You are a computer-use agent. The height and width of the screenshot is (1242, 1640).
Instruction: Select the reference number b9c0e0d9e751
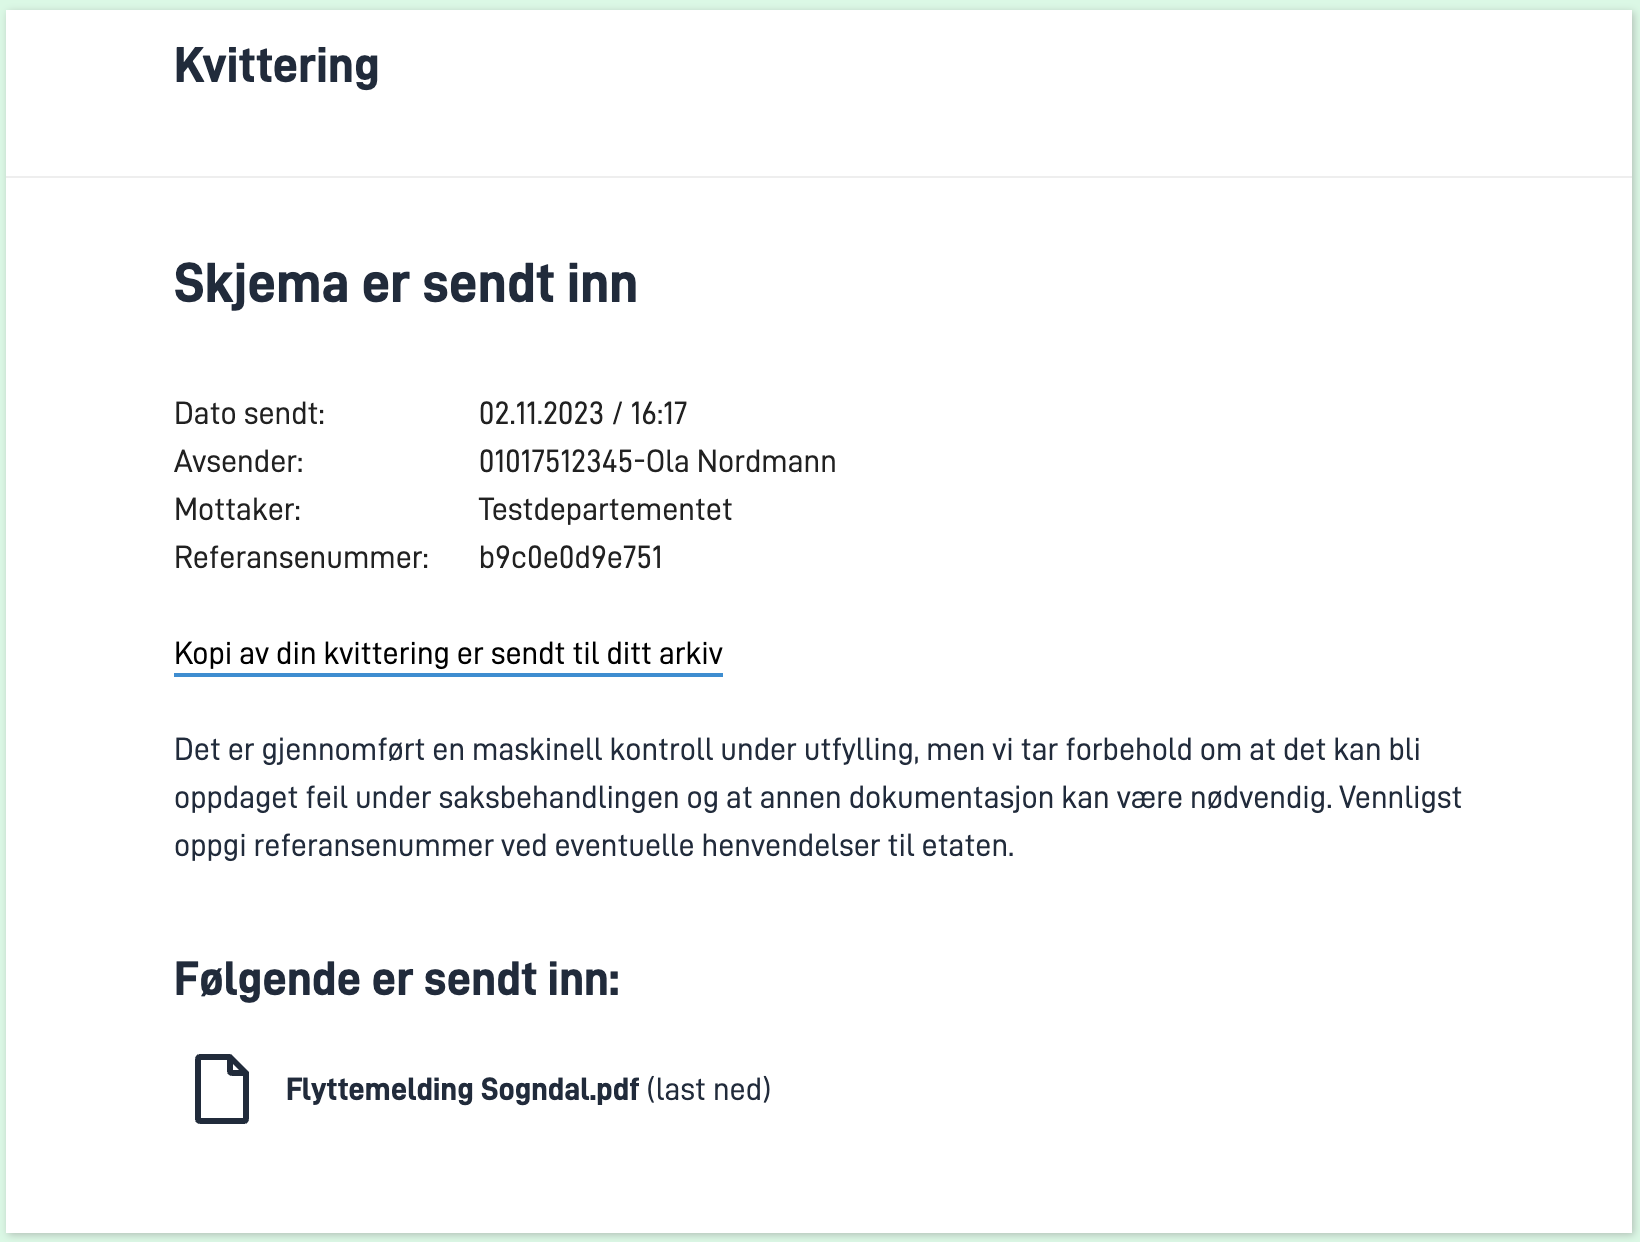click(571, 558)
